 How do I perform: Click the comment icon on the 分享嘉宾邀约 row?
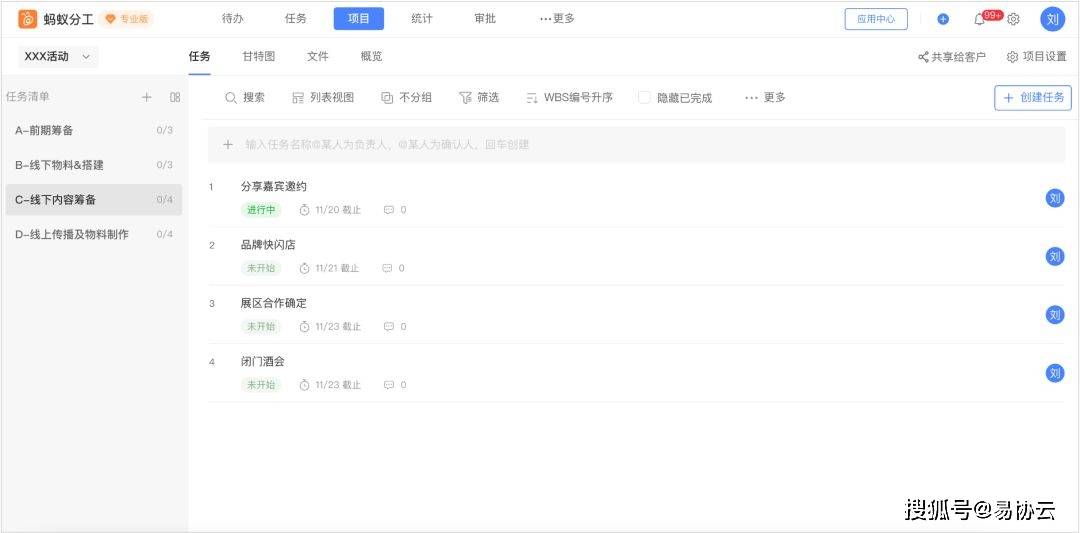[x=388, y=210]
